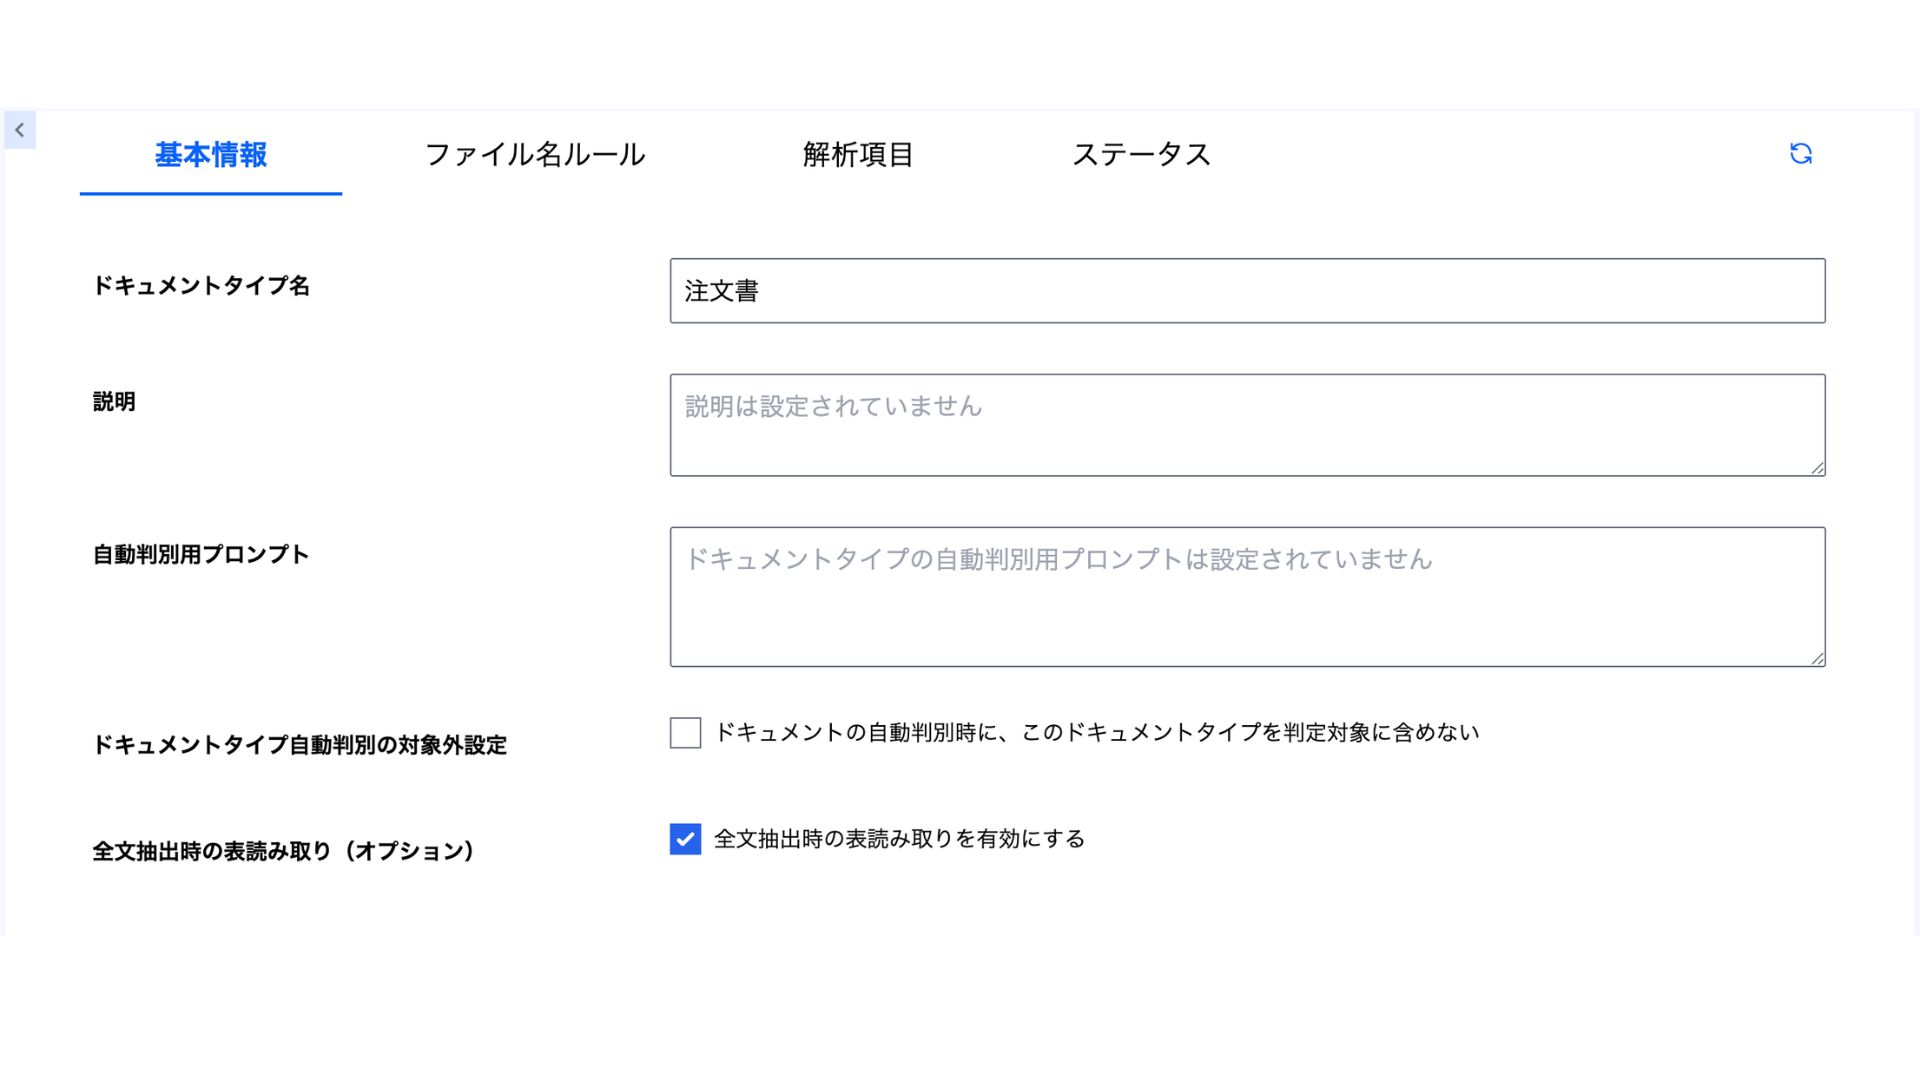Image resolution: width=1920 pixels, height=1080 pixels.
Task: Click the 全文抽出時の表読み取り（オプション） label
Action: (x=283, y=851)
